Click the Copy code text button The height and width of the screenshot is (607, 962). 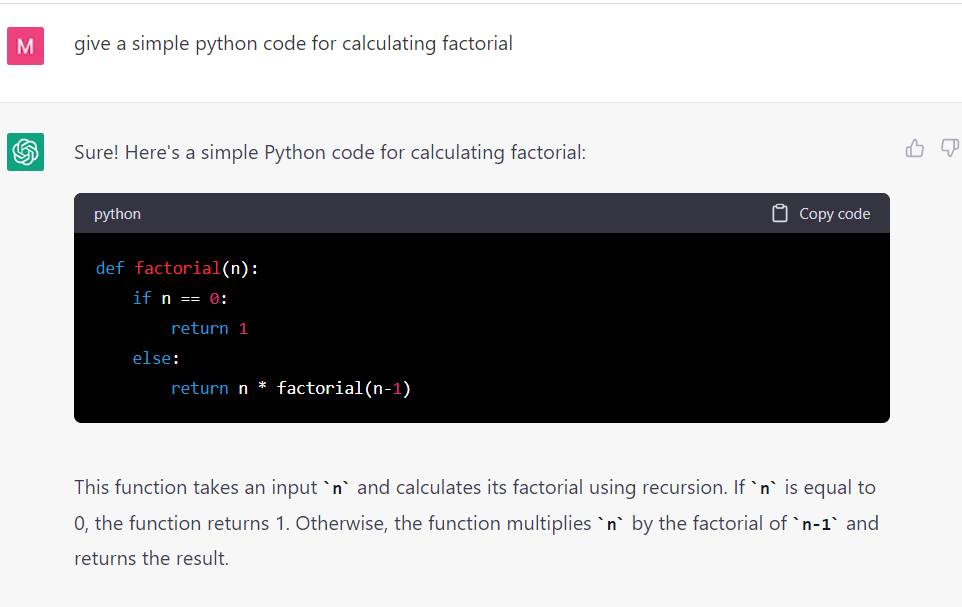pos(834,214)
